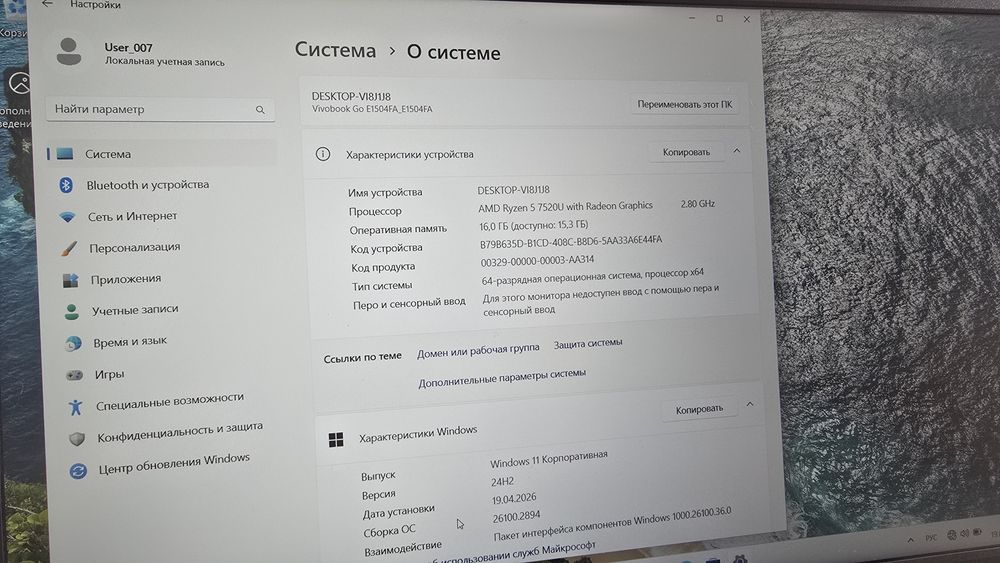Open Сеть и Интернет section

(133, 216)
